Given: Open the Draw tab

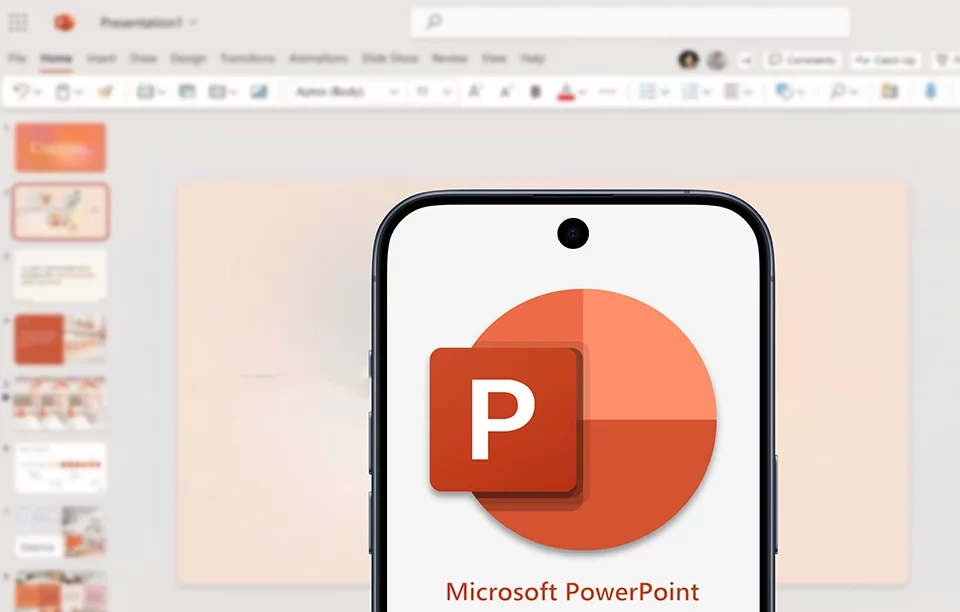Looking at the screenshot, I should click(x=143, y=59).
